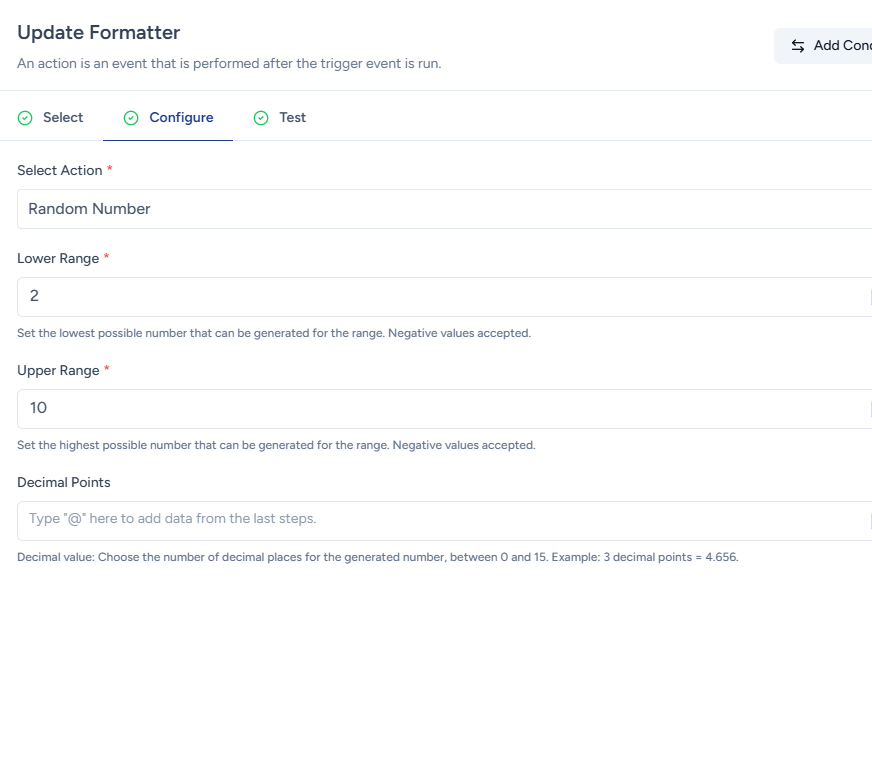
Task: Click the decimal value example hint text
Action: (377, 557)
